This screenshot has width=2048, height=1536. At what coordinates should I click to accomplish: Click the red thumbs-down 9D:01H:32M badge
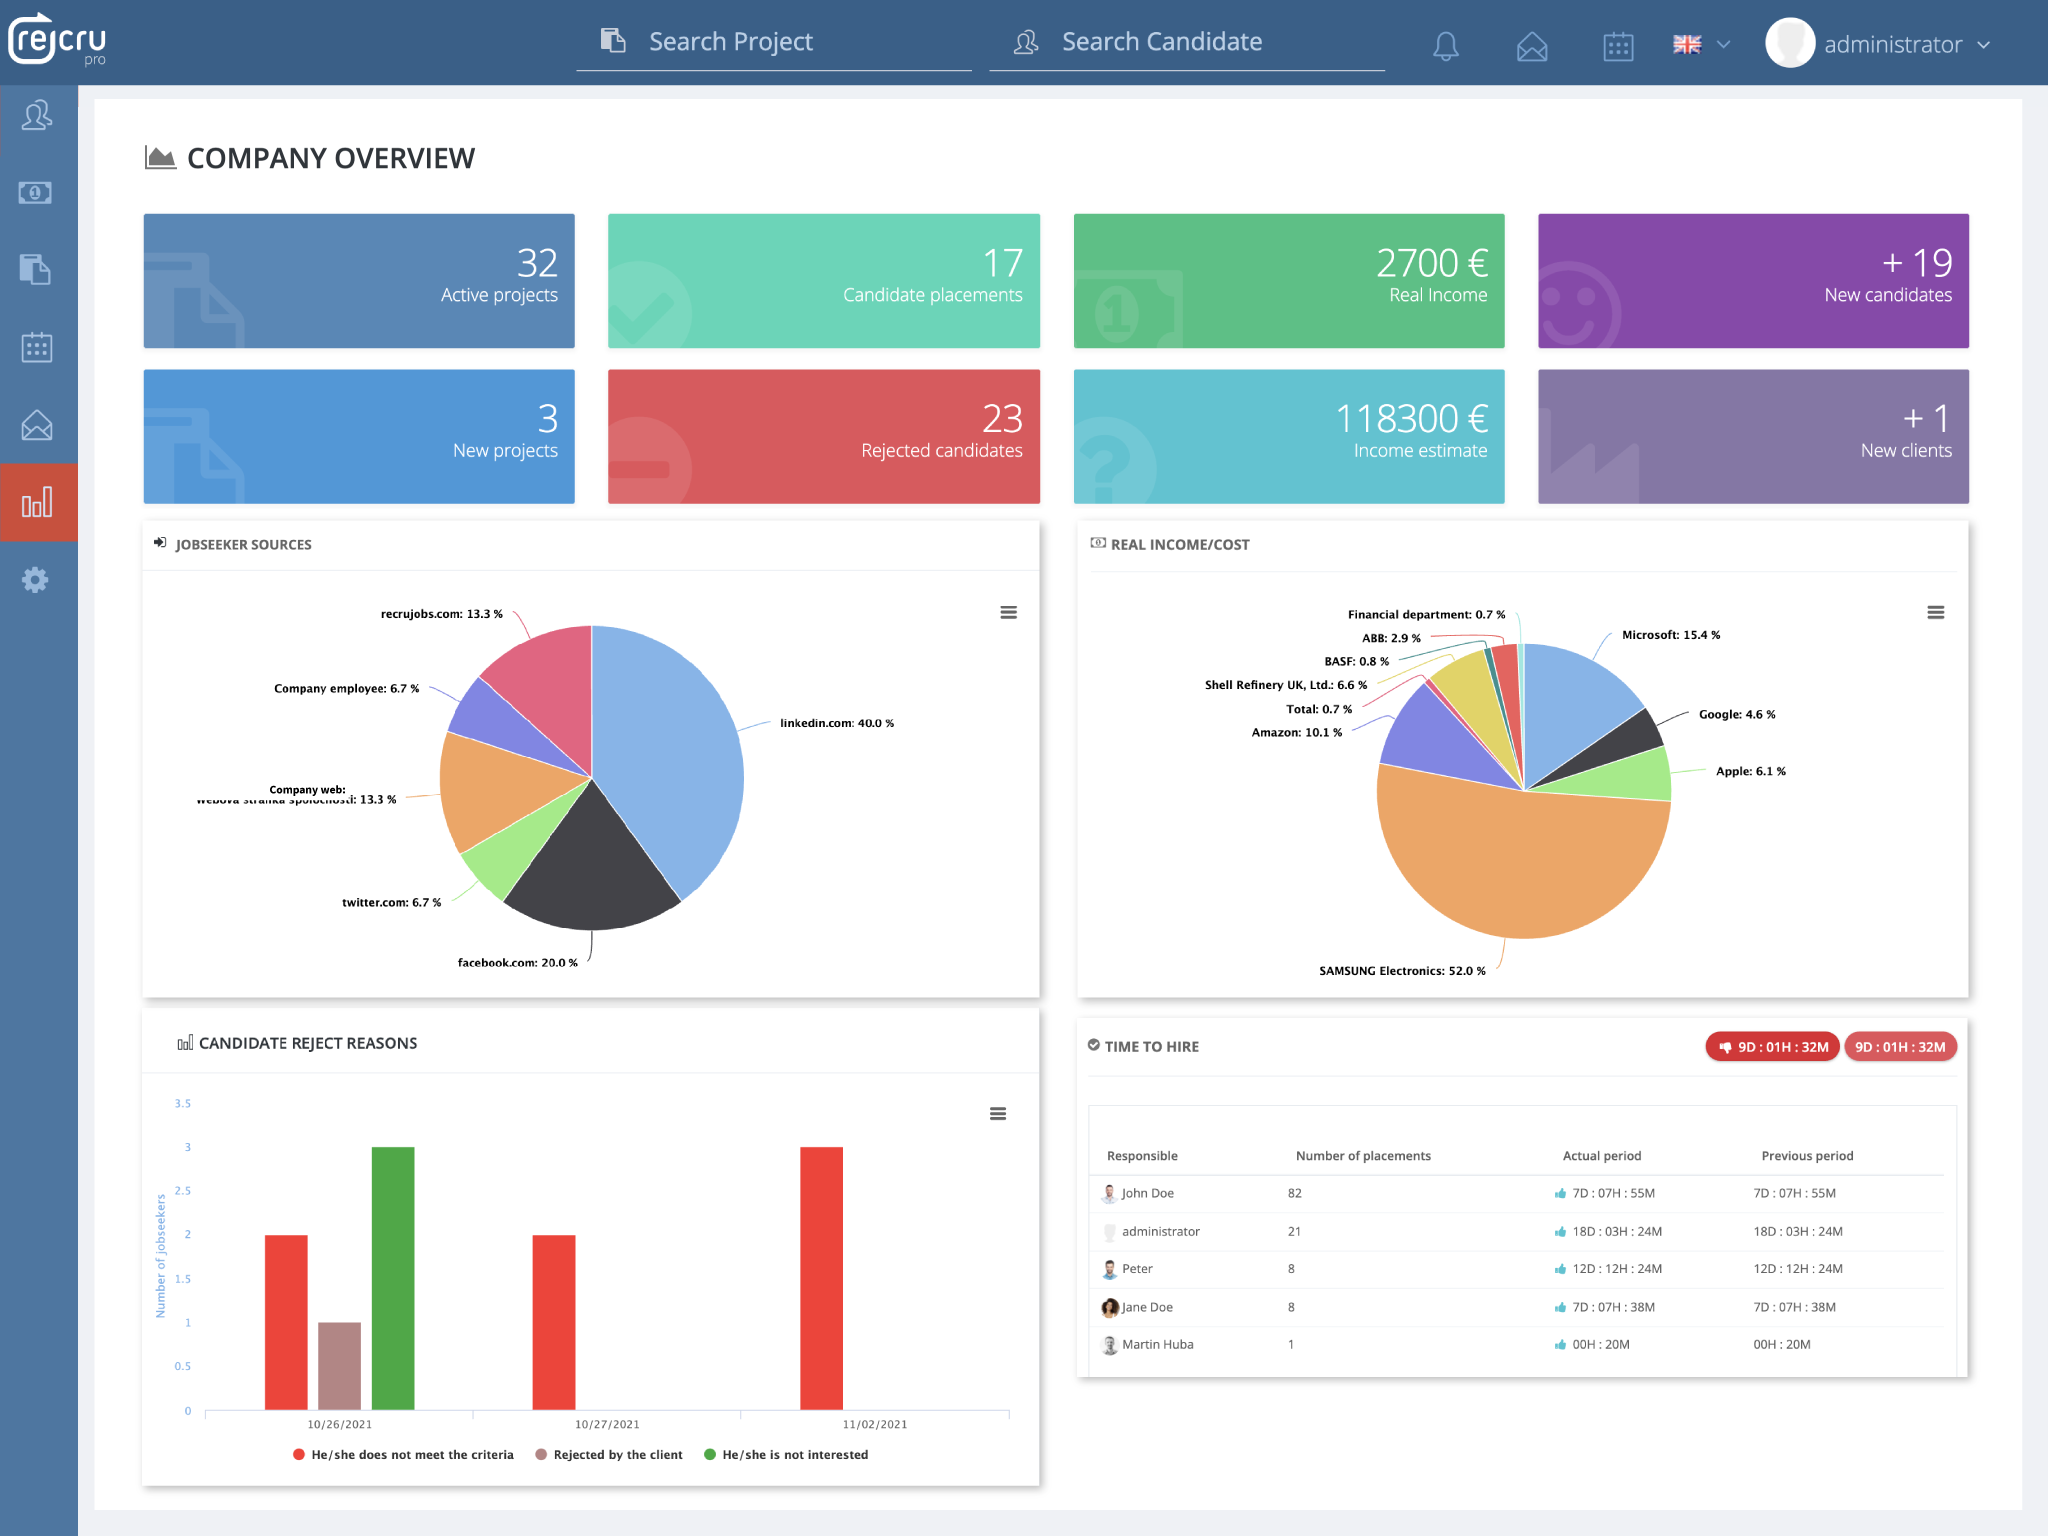[1771, 1047]
